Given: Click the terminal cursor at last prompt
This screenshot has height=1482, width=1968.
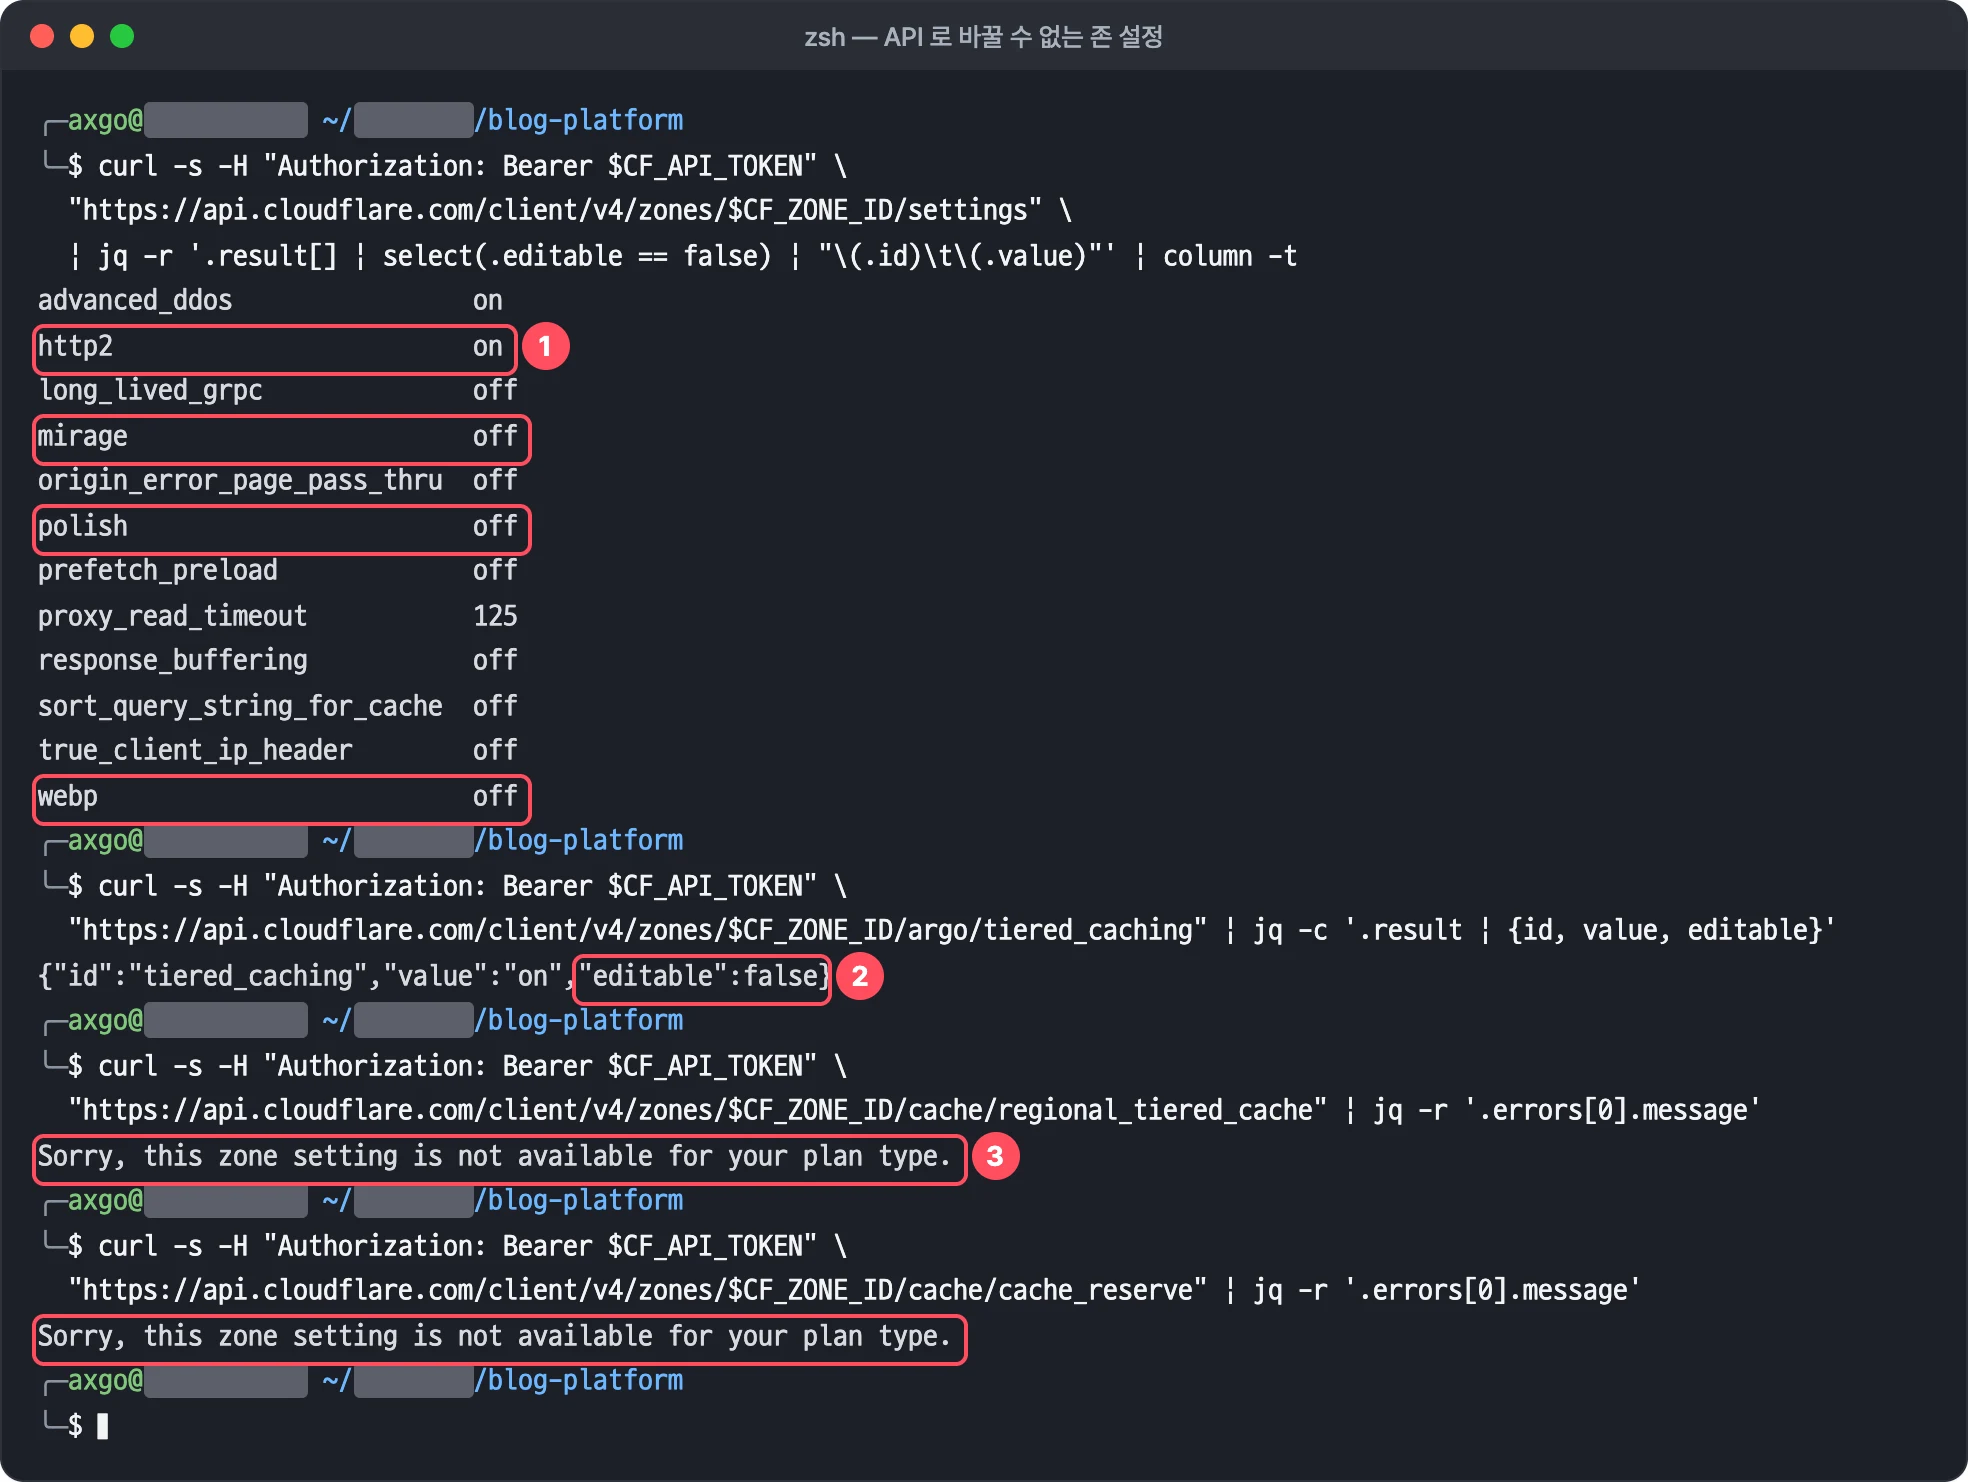Looking at the screenshot, I should tap(102, 1425).
